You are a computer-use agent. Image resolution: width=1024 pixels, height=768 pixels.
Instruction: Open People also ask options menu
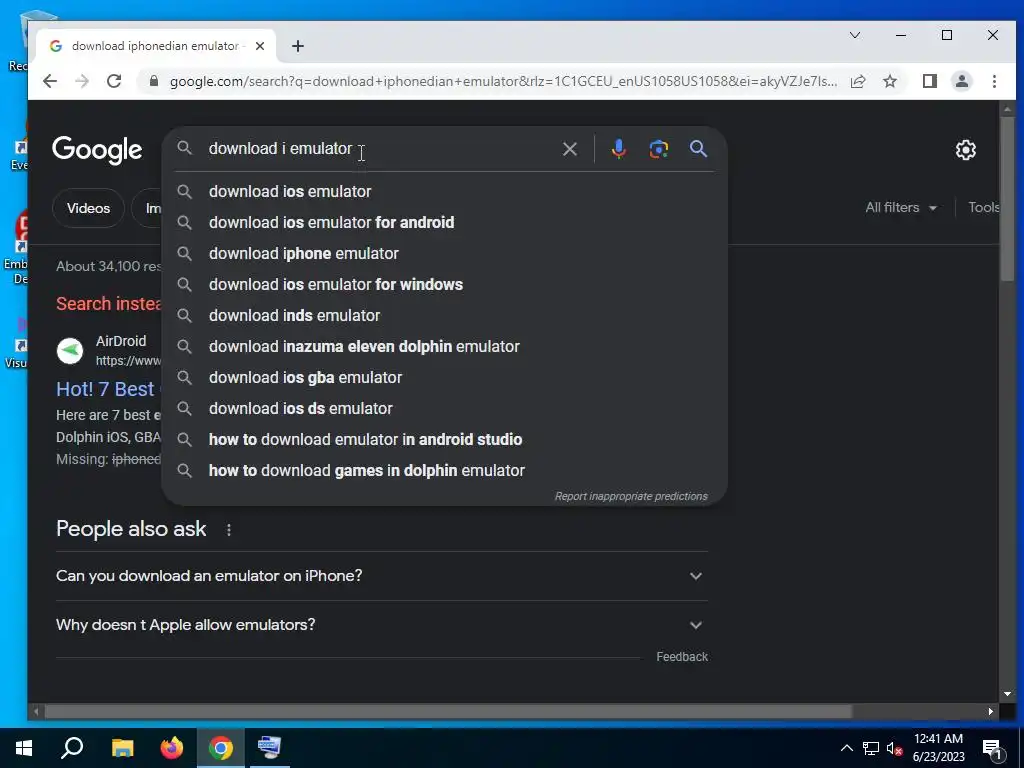[x=229, y=530]
